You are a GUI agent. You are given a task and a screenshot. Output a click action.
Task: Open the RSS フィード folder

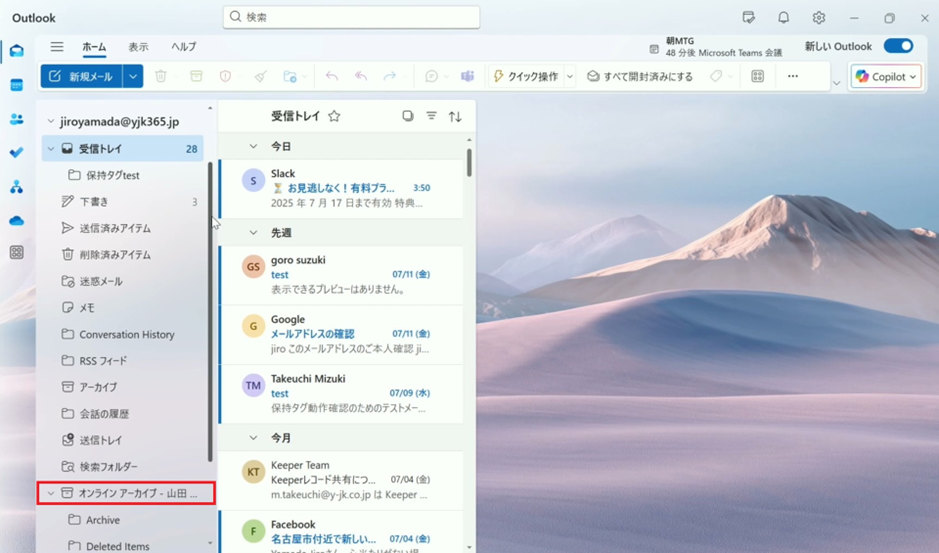[x=123, y=361]
